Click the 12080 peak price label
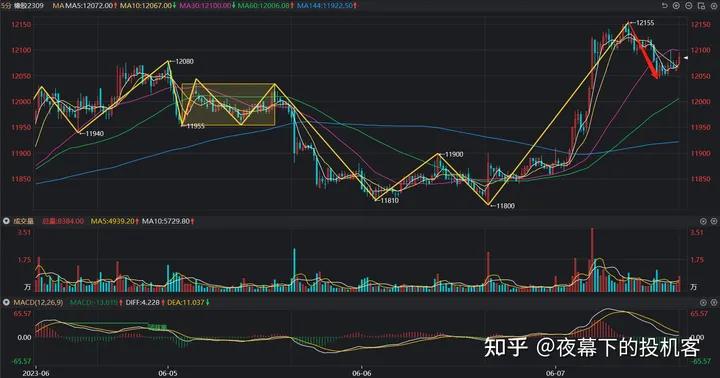 (185, 61)
